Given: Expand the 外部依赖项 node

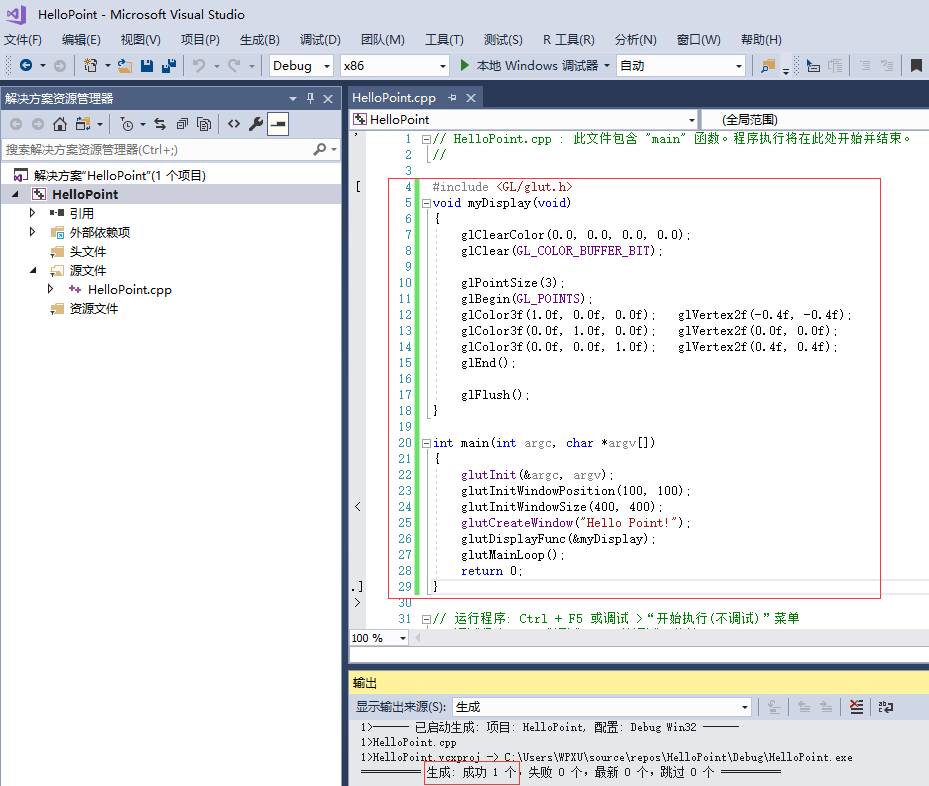Looking at the screenshot, I should point(33,232).
